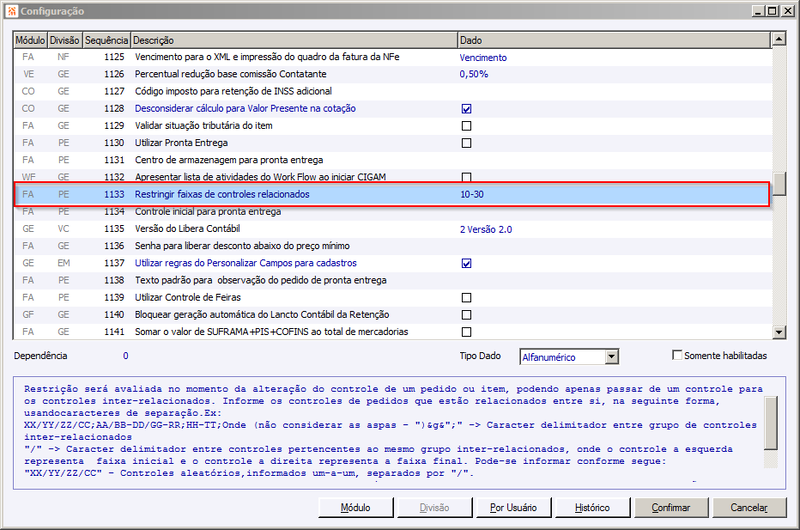The width and height of the screenshot is (800, 530).
Task: Tick the Somar o valor de SUFRAMA checkbox
Action: 466,332
